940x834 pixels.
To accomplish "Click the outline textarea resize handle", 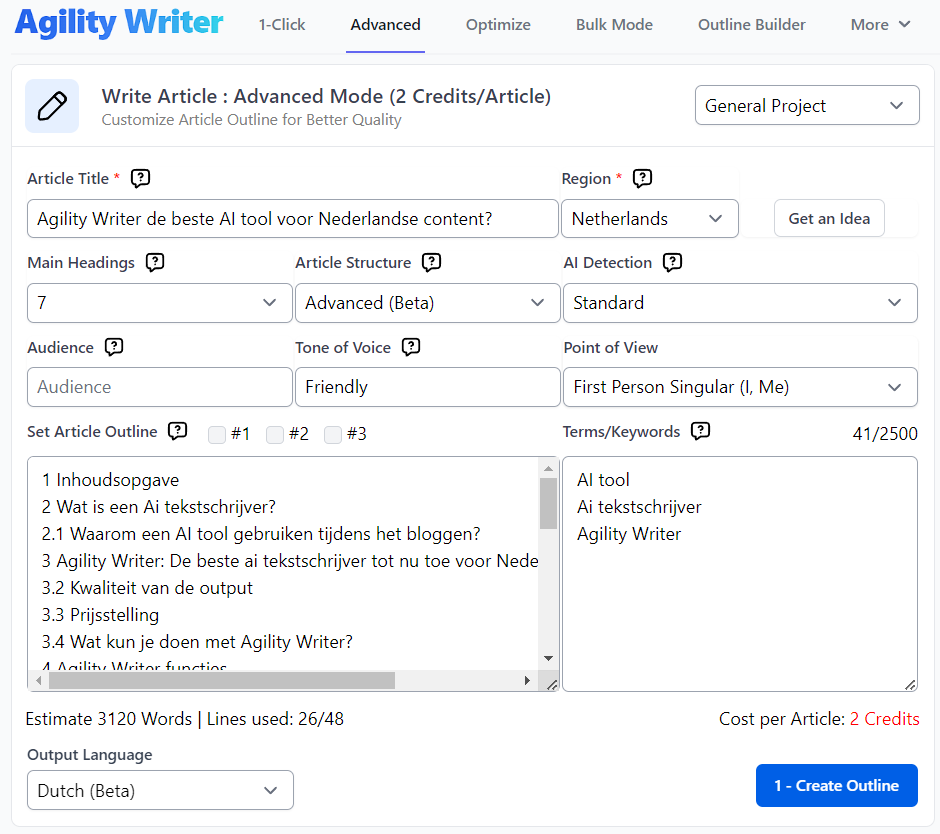I will coord(552,684).
